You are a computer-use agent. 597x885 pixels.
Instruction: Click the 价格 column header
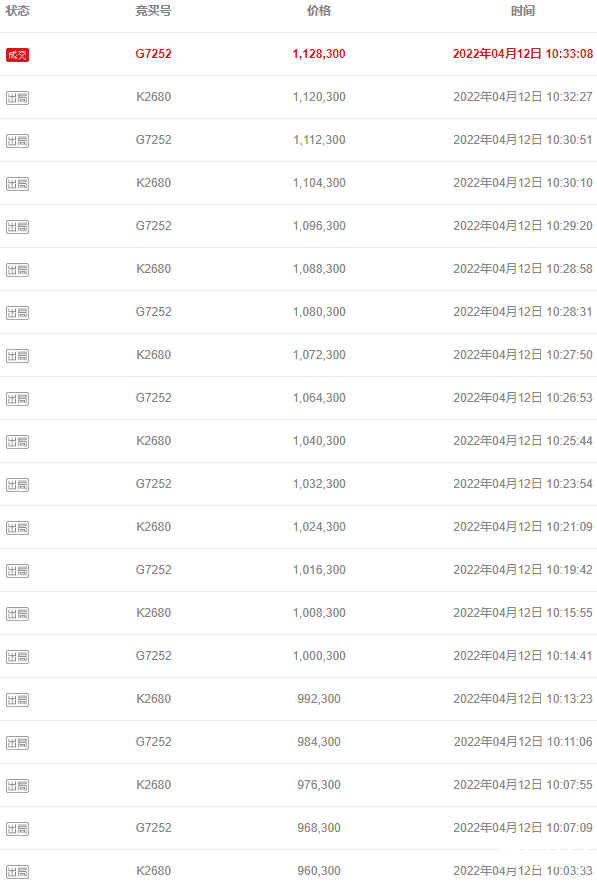coord(319,11)
